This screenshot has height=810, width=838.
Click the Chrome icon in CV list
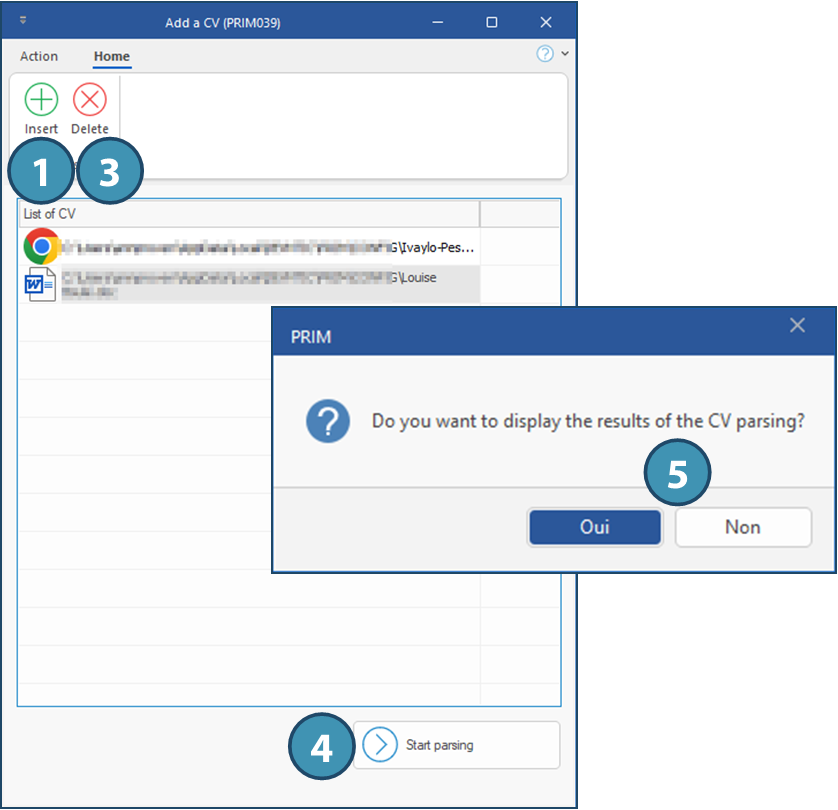pyautogui.click(x=41, y=246)
